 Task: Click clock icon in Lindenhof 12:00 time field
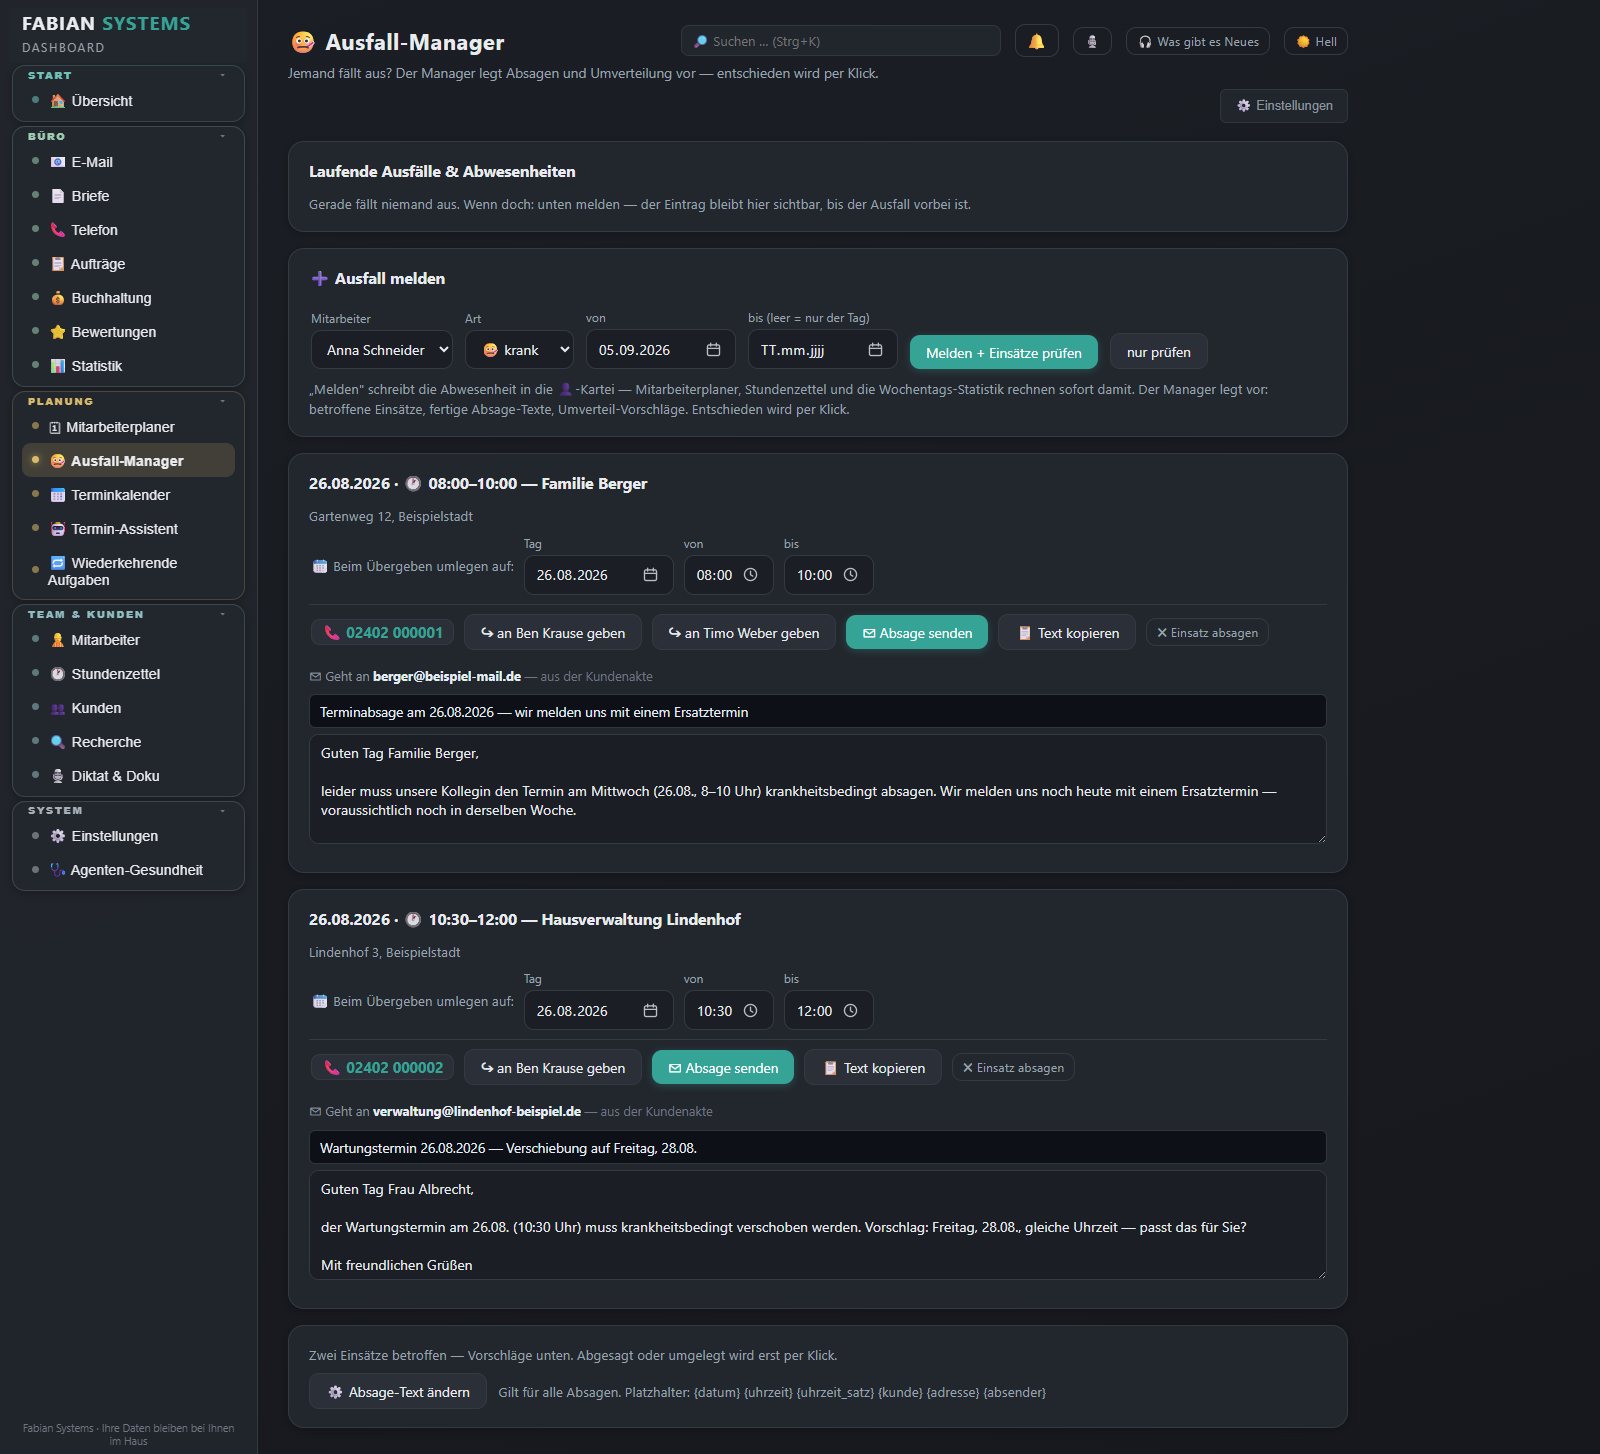coord(850,1011)
